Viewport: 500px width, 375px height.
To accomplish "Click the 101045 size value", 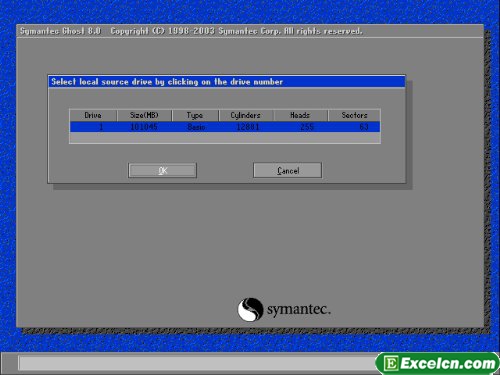I will point(144,127).
